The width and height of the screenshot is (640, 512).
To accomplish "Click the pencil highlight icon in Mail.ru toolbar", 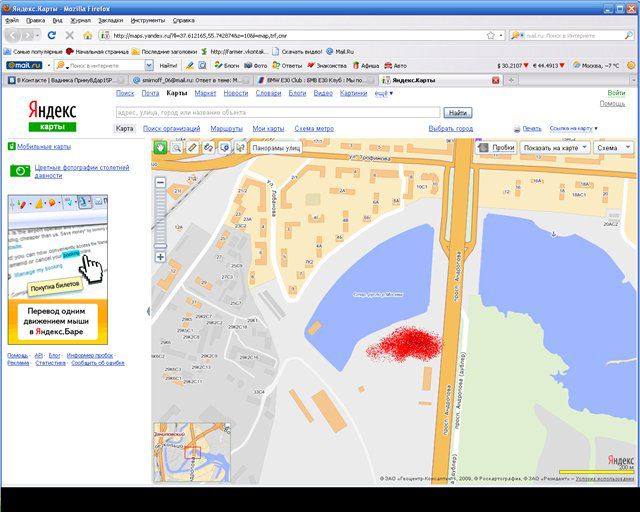I will [x=189, y=65].
